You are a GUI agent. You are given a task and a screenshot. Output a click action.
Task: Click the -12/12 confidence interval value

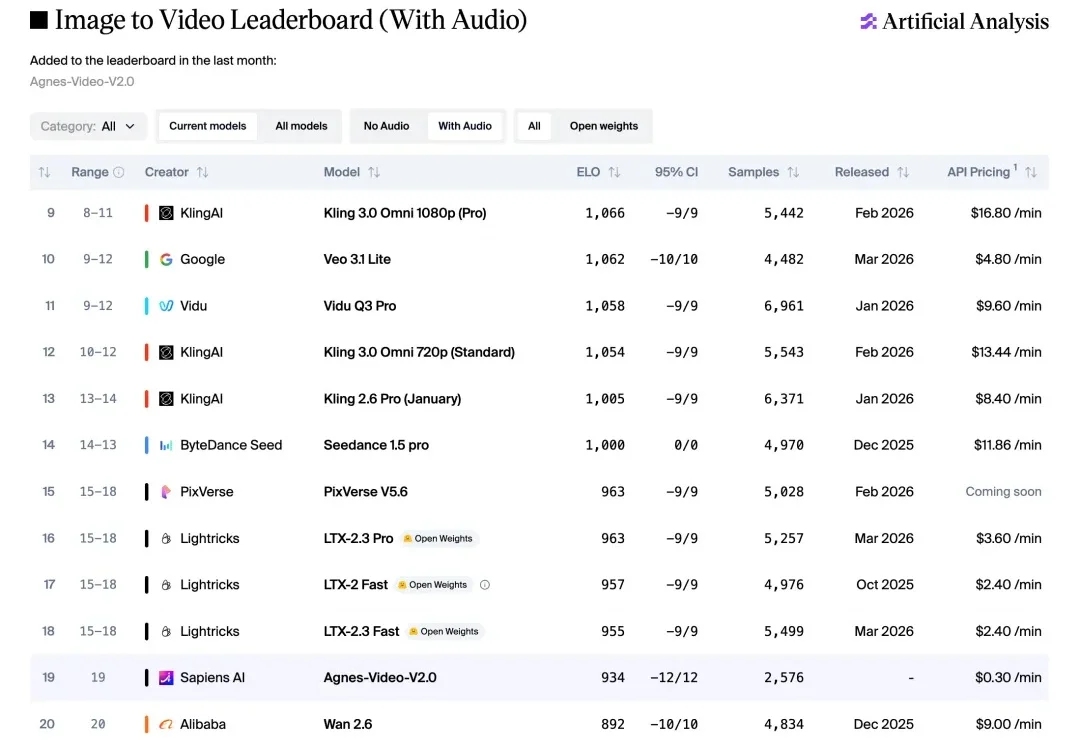tap(674, 678)
